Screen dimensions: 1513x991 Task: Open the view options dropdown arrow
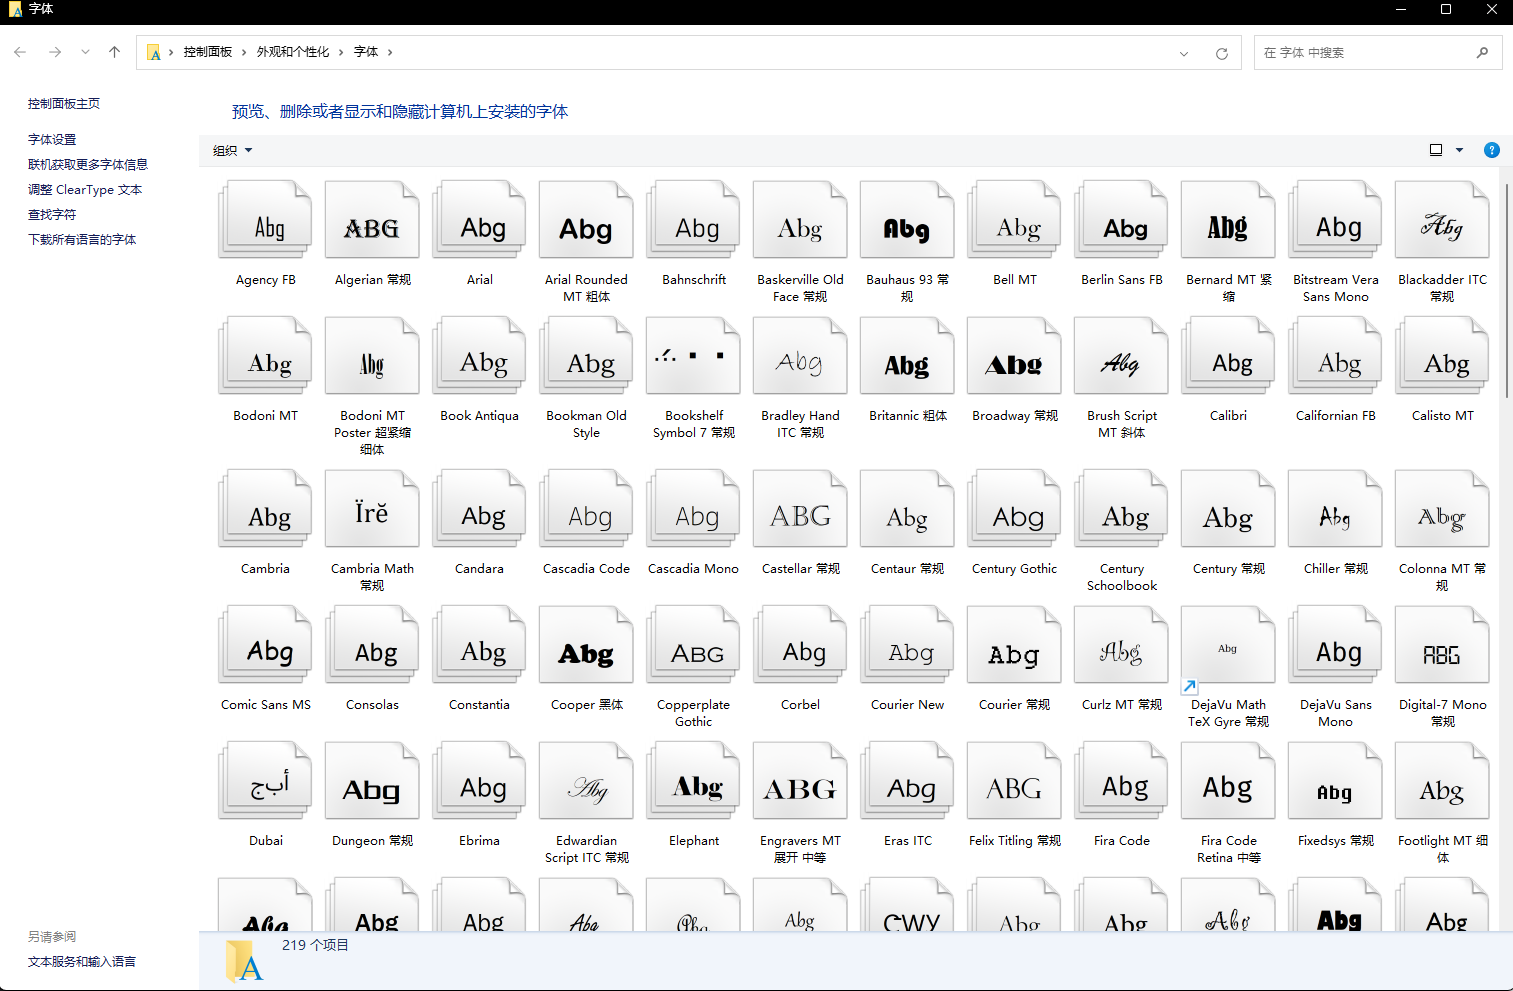pos(1459,150)
